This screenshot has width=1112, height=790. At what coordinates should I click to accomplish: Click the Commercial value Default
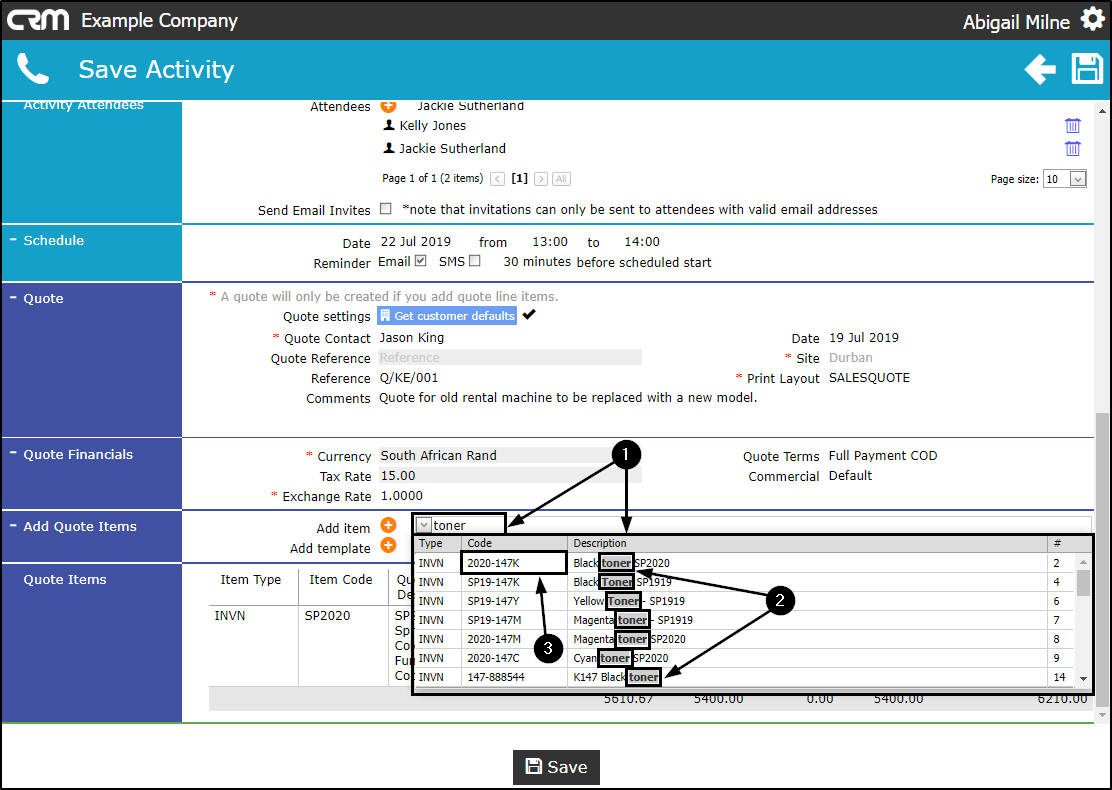tap(850, 475)
